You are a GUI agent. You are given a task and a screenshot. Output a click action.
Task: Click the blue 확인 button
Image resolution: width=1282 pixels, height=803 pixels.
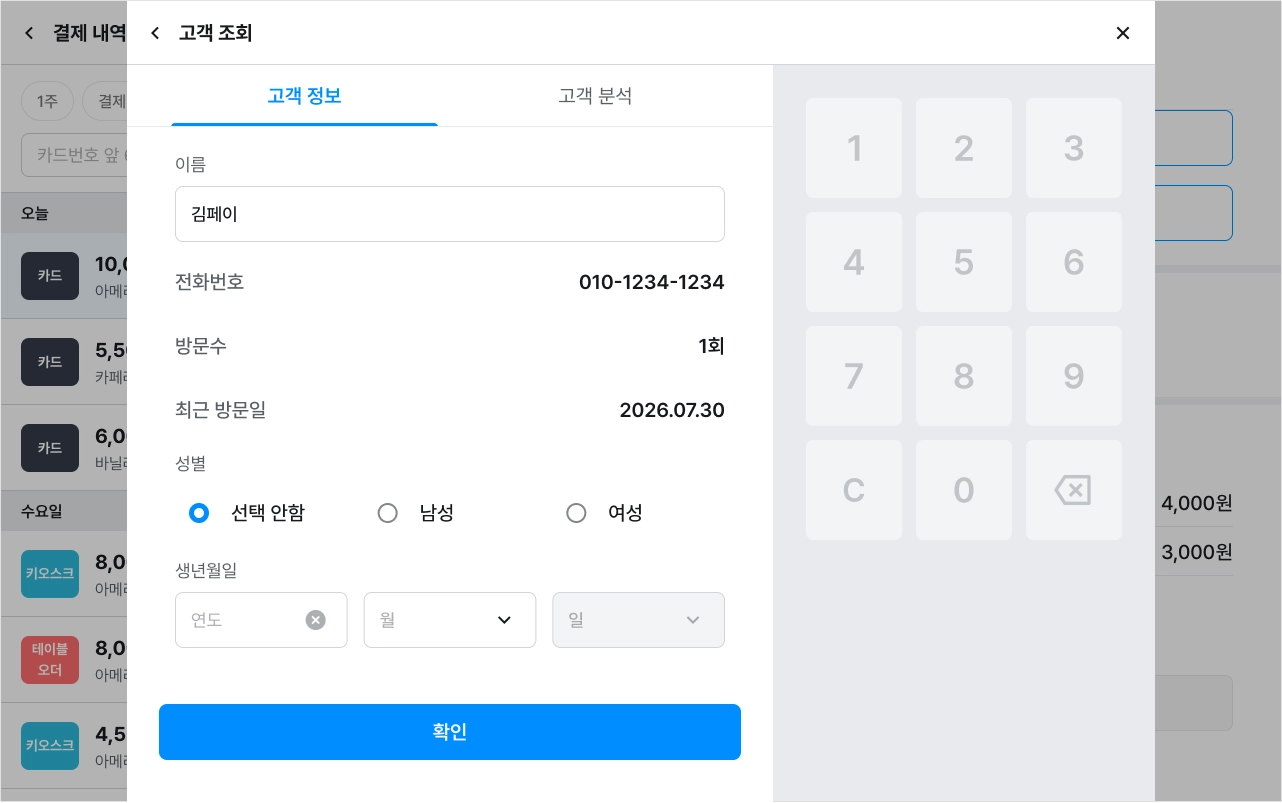(x=450, y=732)
